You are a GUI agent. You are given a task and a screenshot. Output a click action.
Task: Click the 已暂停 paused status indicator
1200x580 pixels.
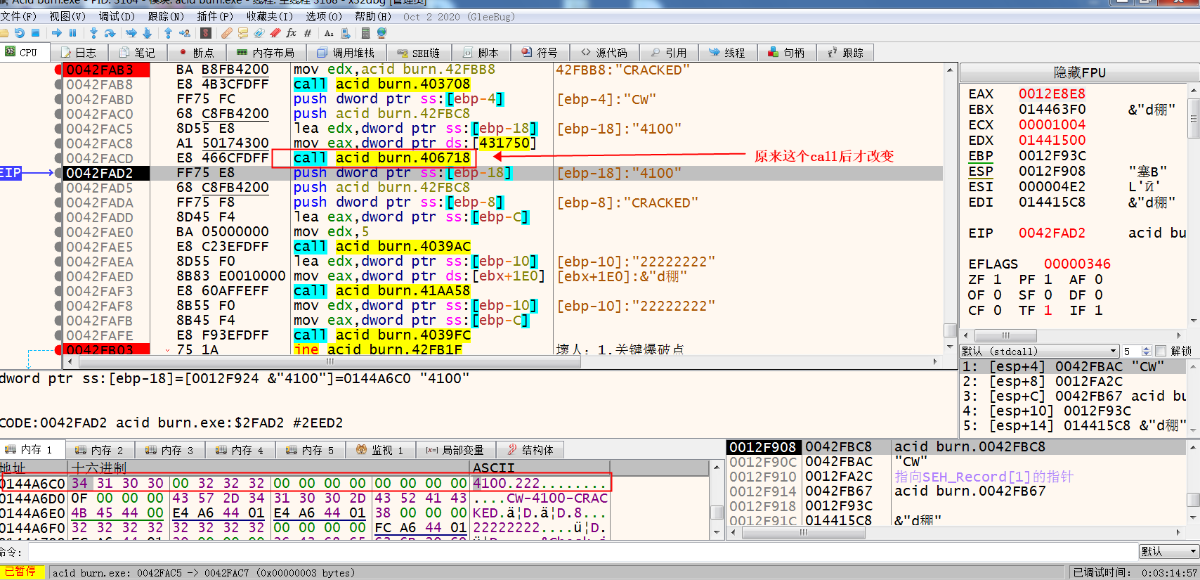click(21, 572)
